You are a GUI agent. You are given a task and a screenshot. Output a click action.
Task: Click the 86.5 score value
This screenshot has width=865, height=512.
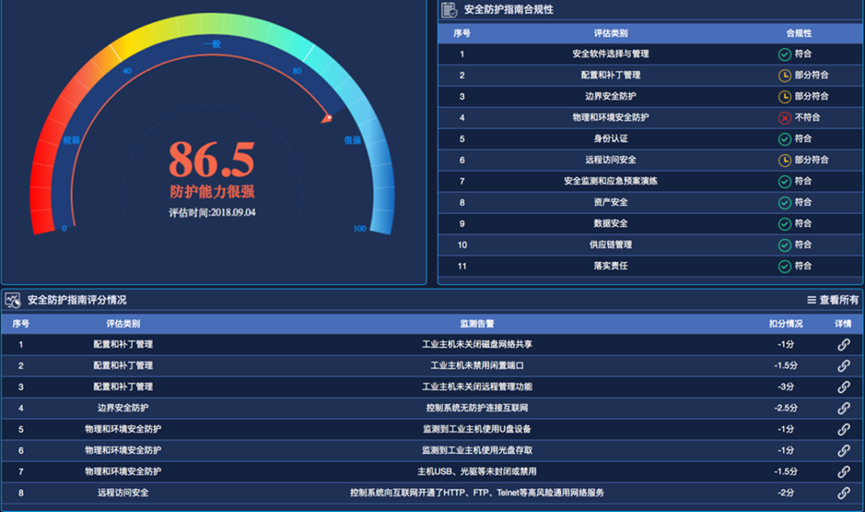(x=212, y=159)
